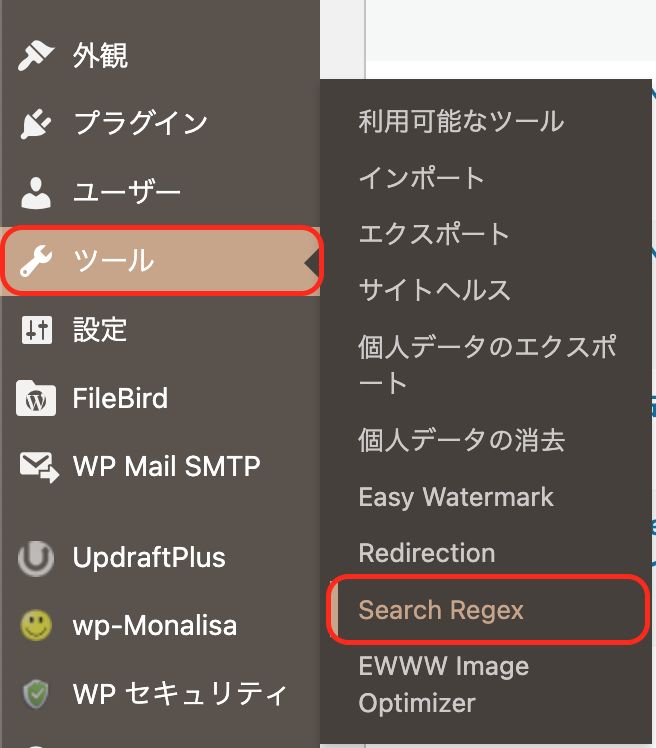656x748 pixels.
Task: Select the ツール menu item
Action: pyautogui.click(x=160, y=261)
